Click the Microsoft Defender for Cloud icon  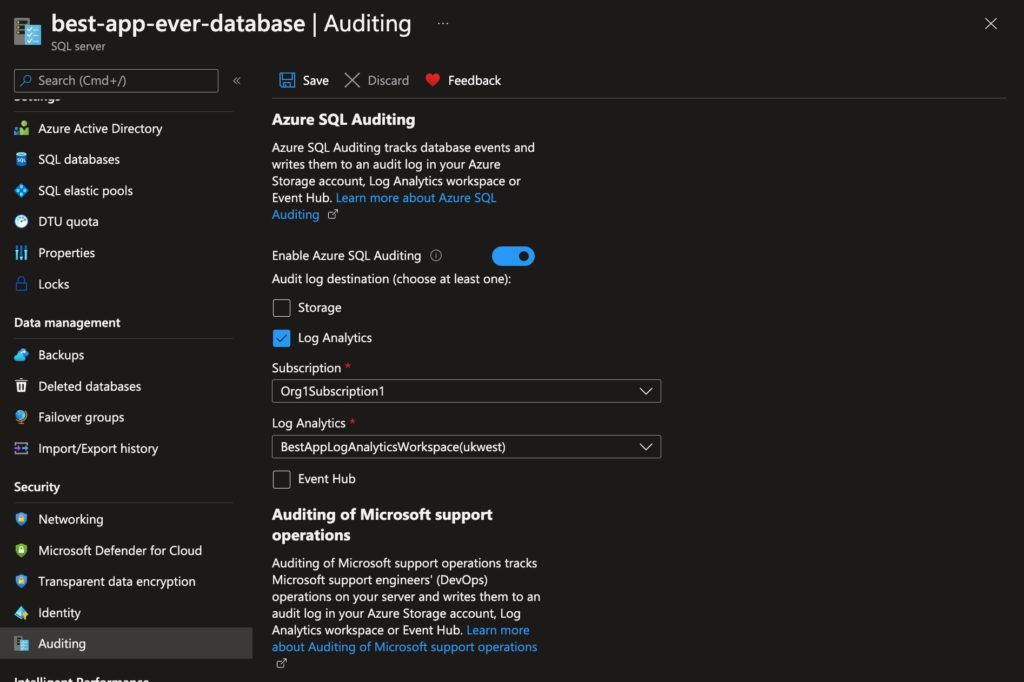(22, 550)
